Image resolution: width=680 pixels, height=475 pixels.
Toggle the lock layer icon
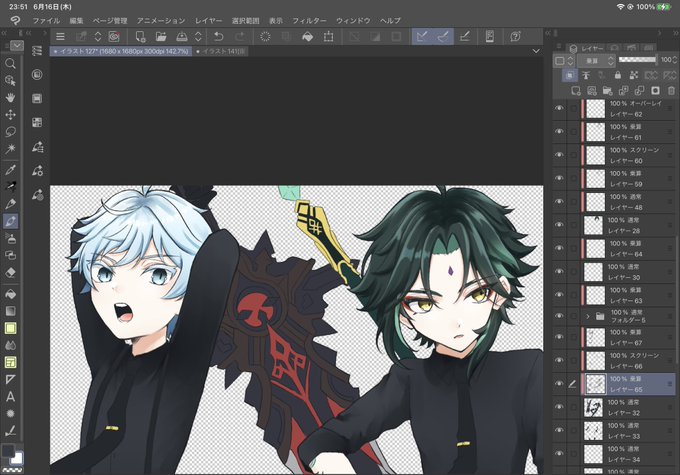coord(618,75)
